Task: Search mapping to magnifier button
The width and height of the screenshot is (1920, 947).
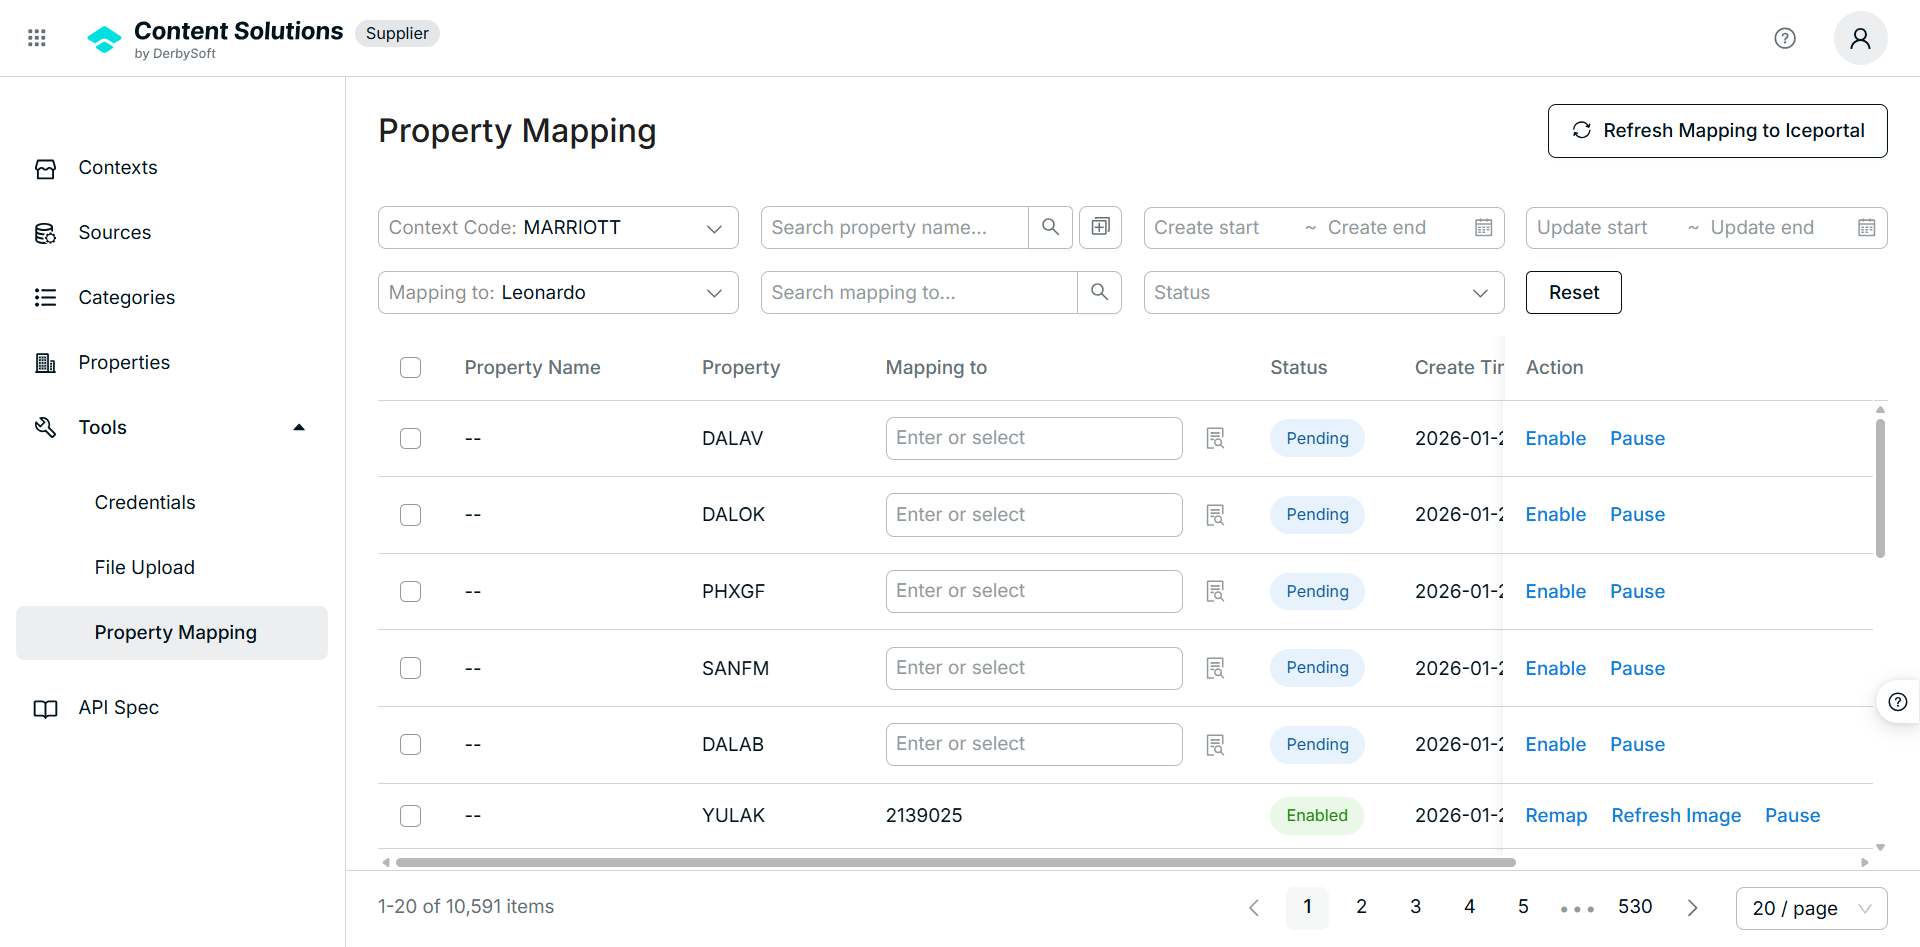Action: tap(1099, 292)
